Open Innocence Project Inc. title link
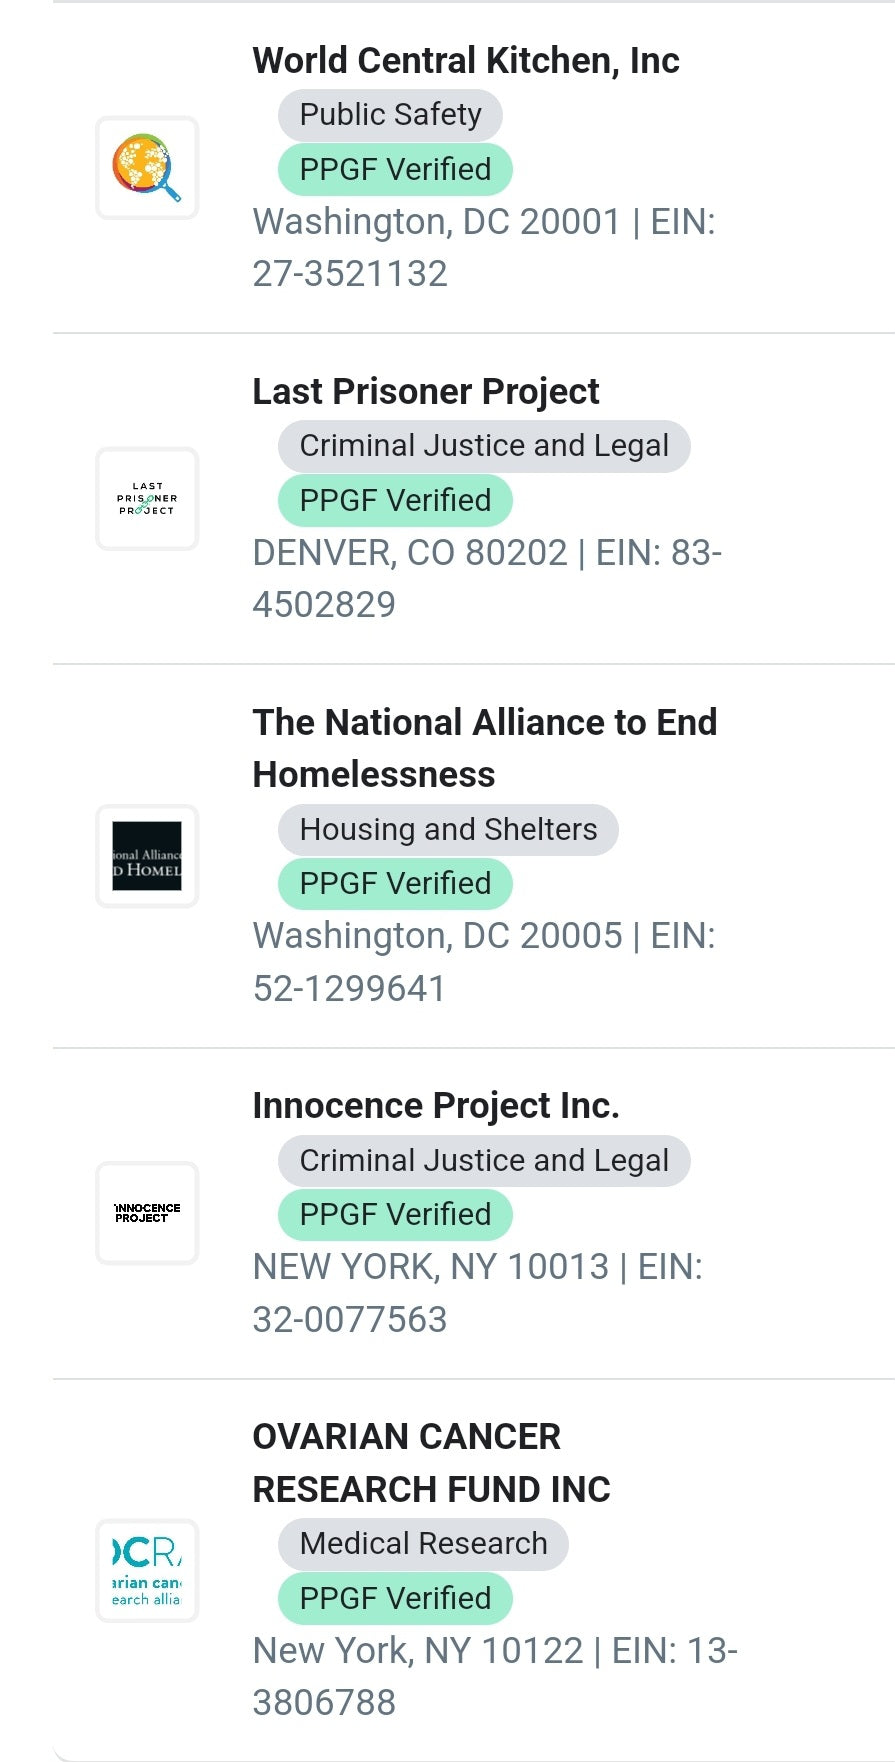 pyautogui.click(x=435, y=1106)
